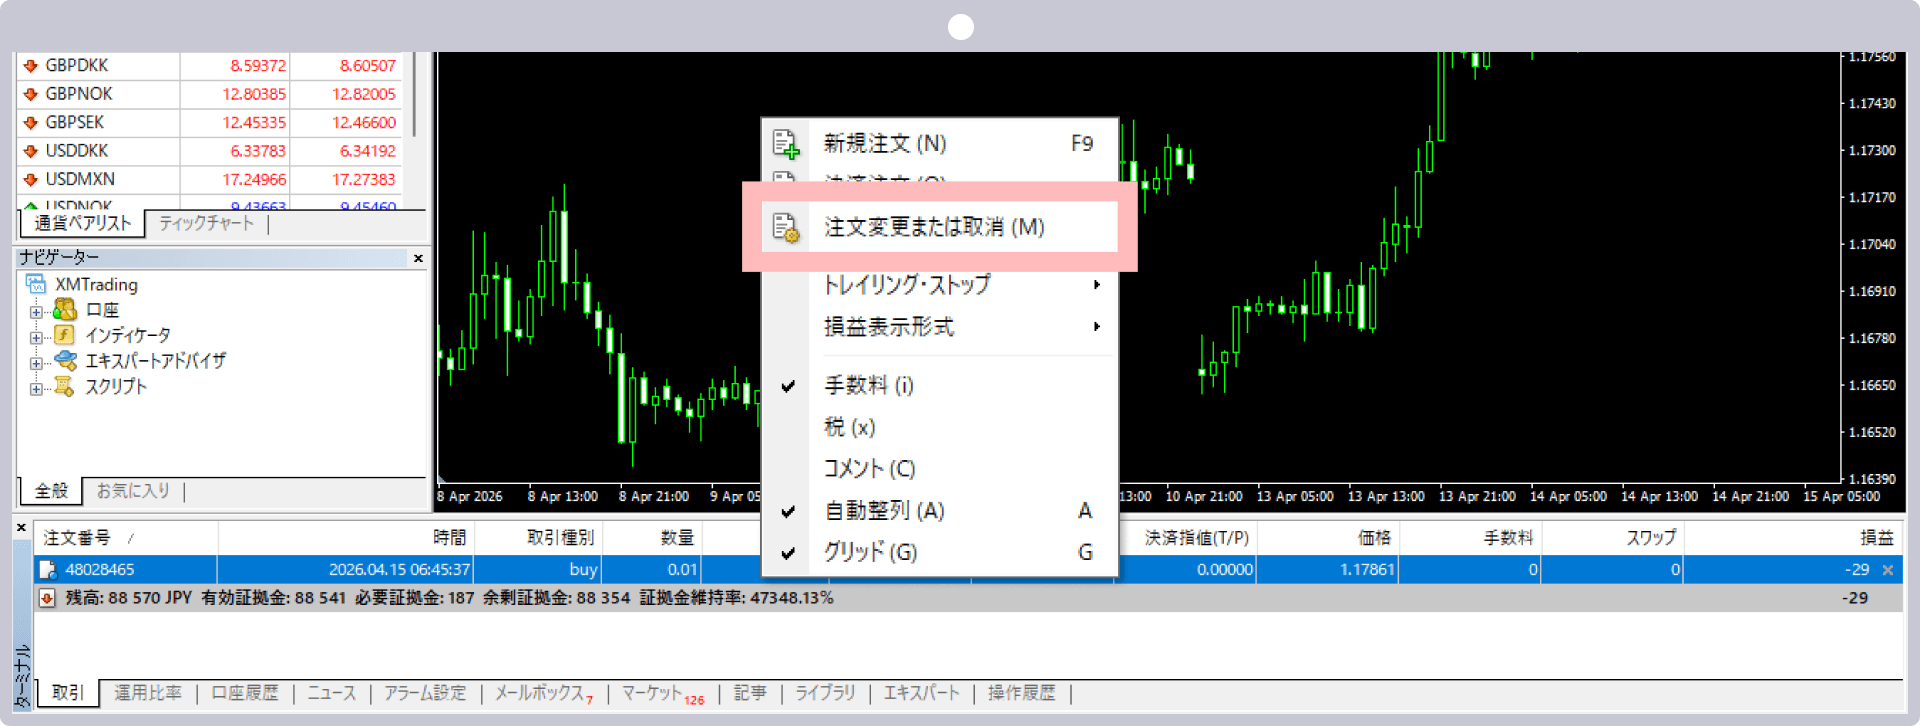Select the 全般 navigator tab

coord(51,491)
